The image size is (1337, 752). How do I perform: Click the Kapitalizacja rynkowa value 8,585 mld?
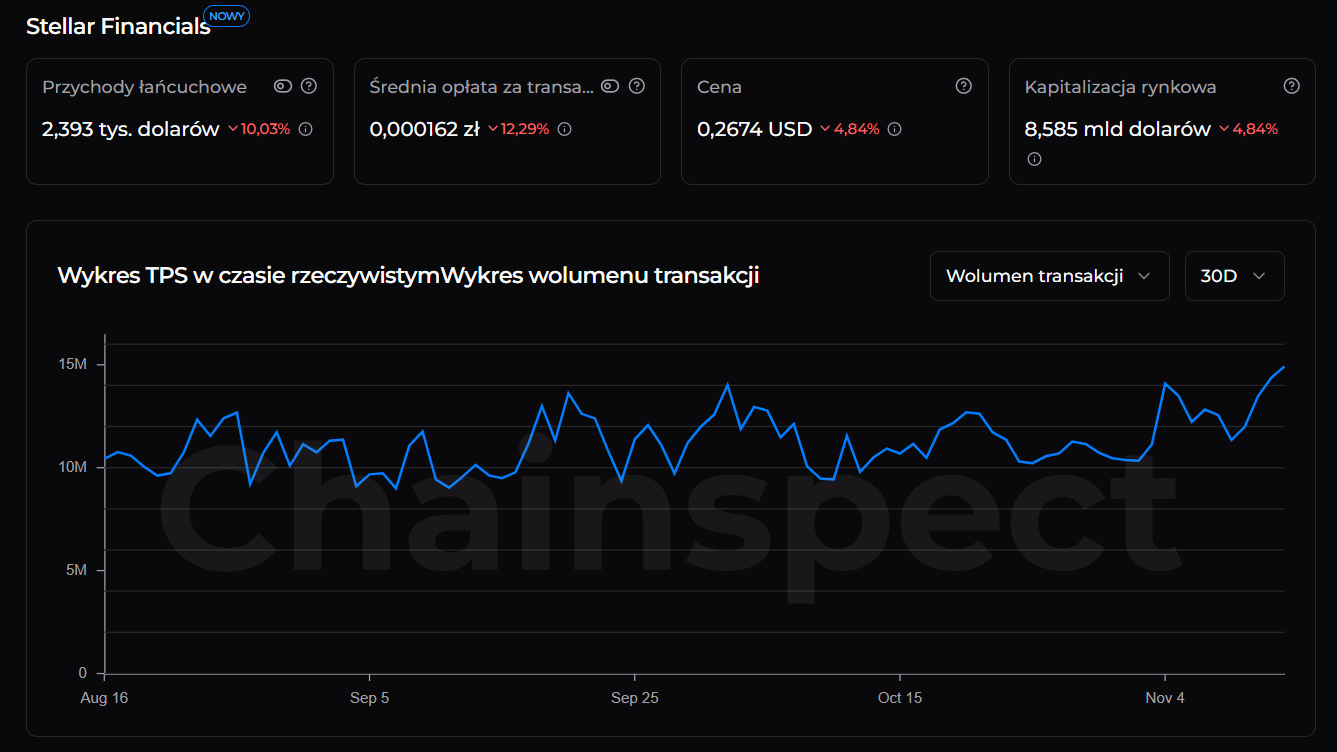pyautogui.click(x=1117, y=129)
